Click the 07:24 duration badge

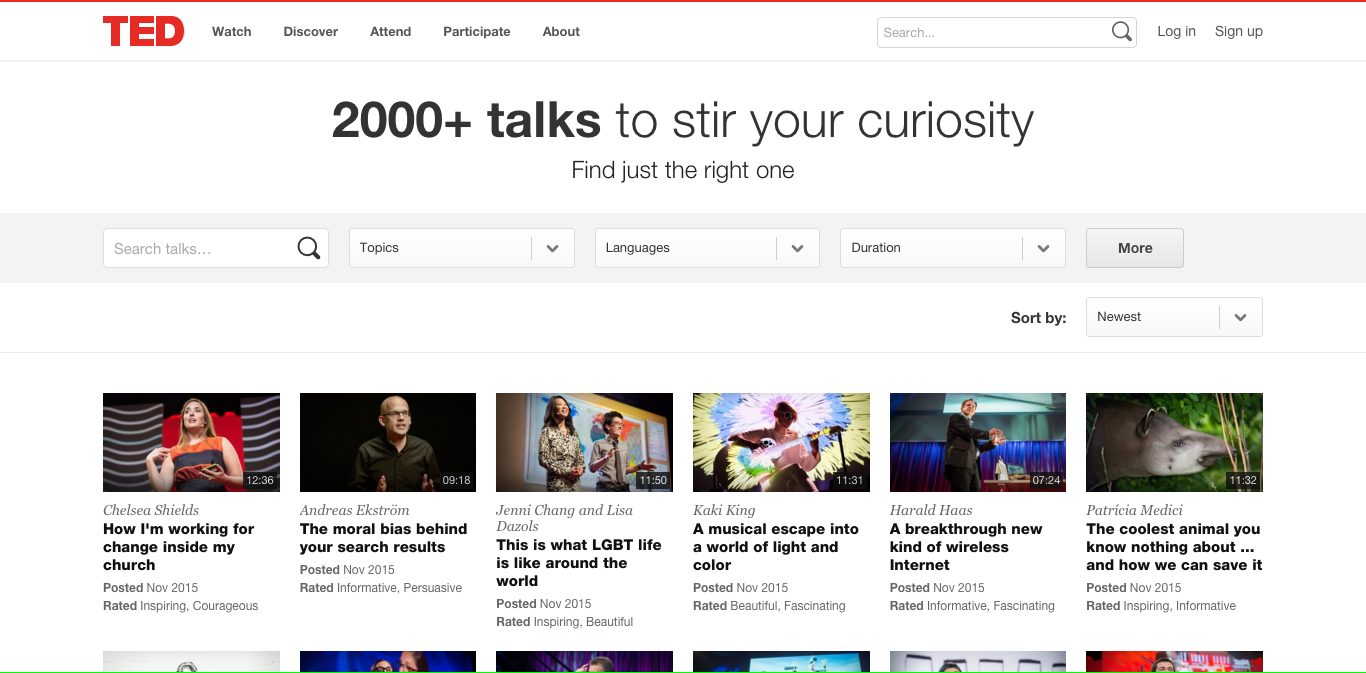(1046, 481)
